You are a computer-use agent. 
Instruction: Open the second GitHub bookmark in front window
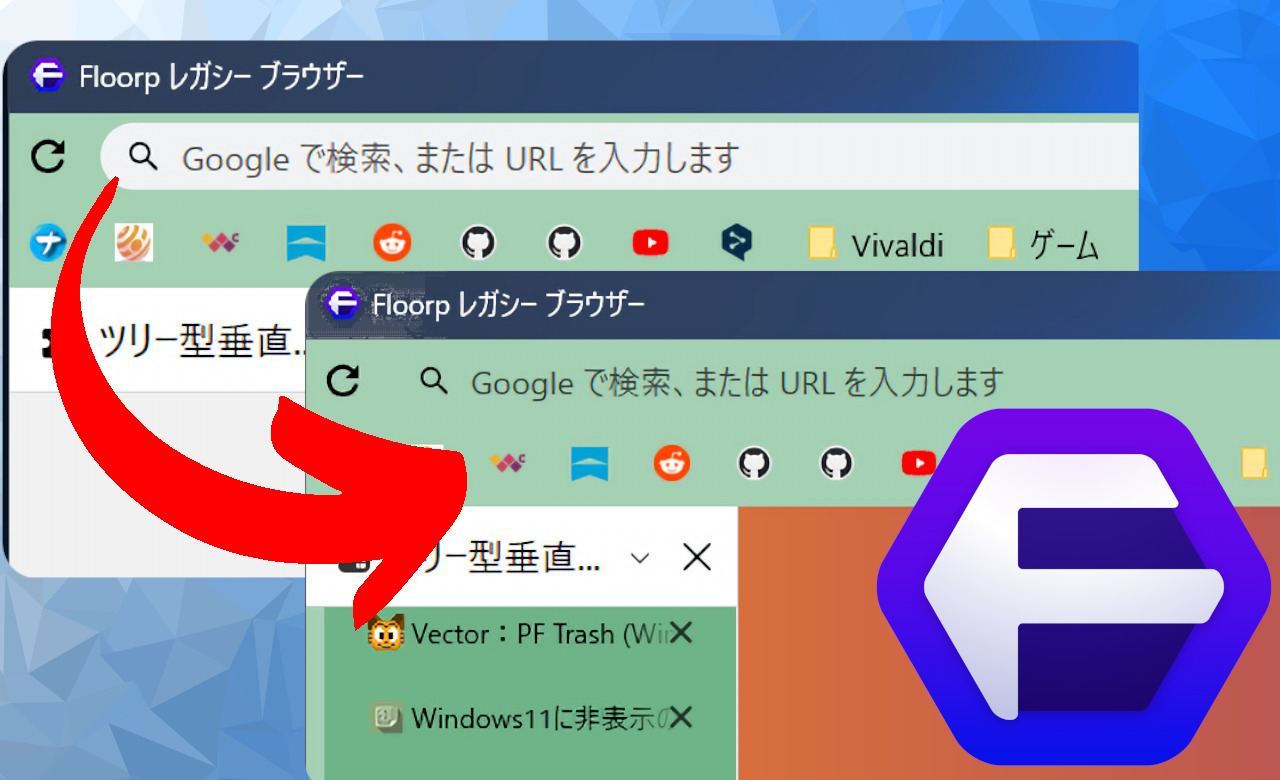(836, 463)
